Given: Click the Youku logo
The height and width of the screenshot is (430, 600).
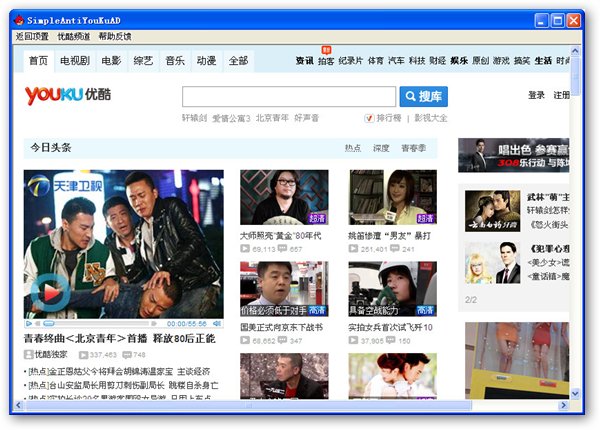Looking at the screenshot, I should coord(68,95).
